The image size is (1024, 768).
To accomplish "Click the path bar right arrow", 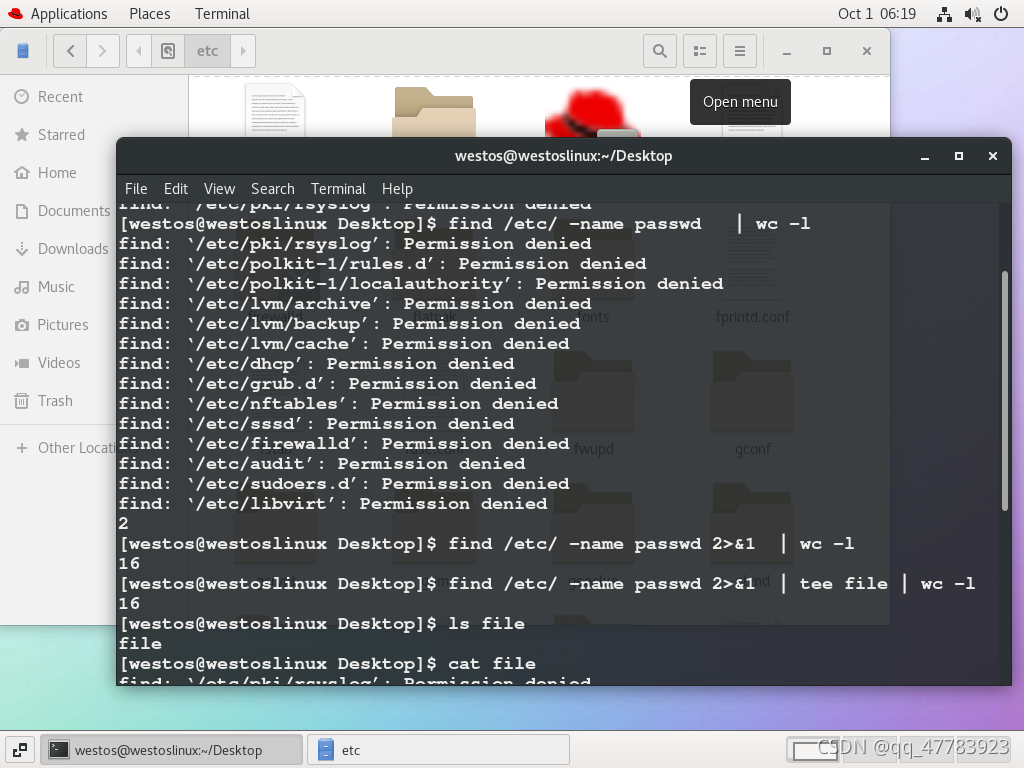I will click(x=243, y=51).
